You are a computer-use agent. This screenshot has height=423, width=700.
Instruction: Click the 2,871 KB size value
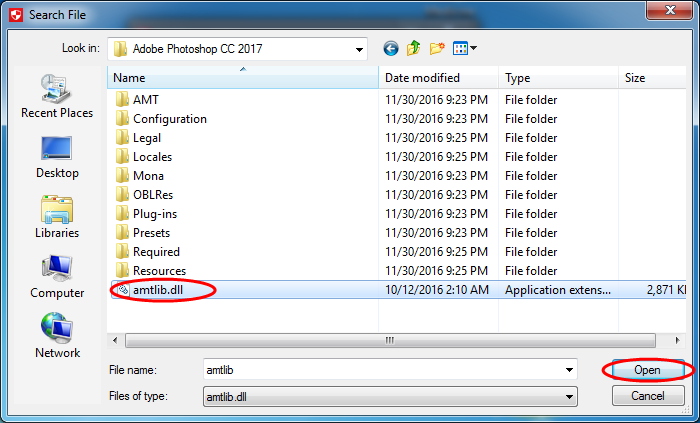(666, 290)
